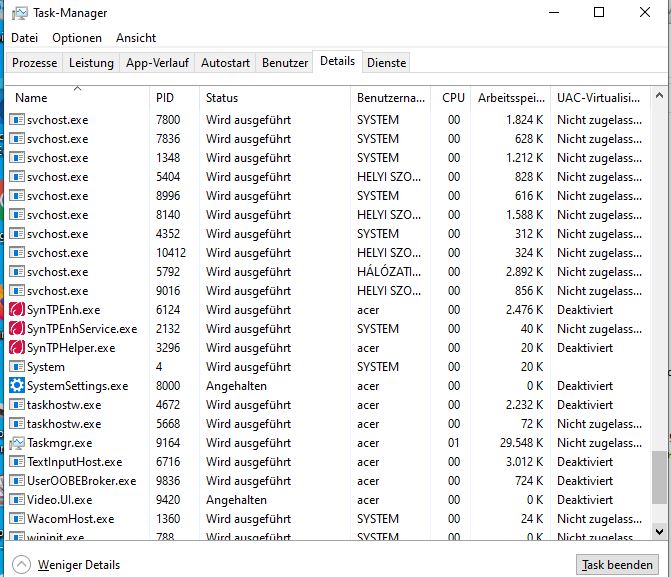Click PID value 6124
Image resolution: width=671 pixels, height=577 pixels.
(168, 309)
